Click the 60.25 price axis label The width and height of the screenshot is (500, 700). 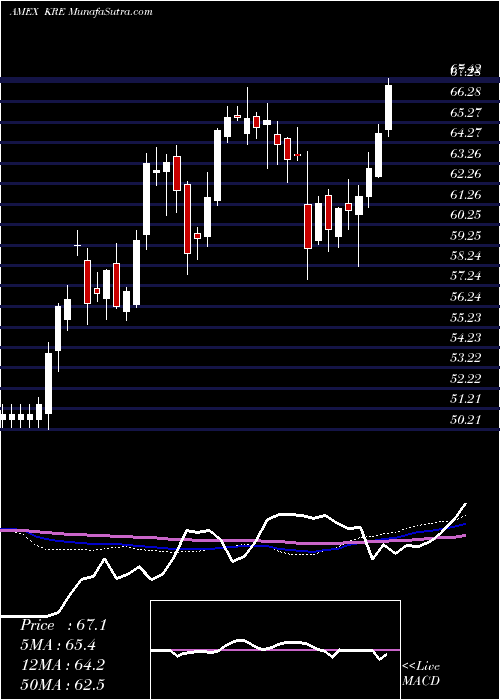coord(466,215)
